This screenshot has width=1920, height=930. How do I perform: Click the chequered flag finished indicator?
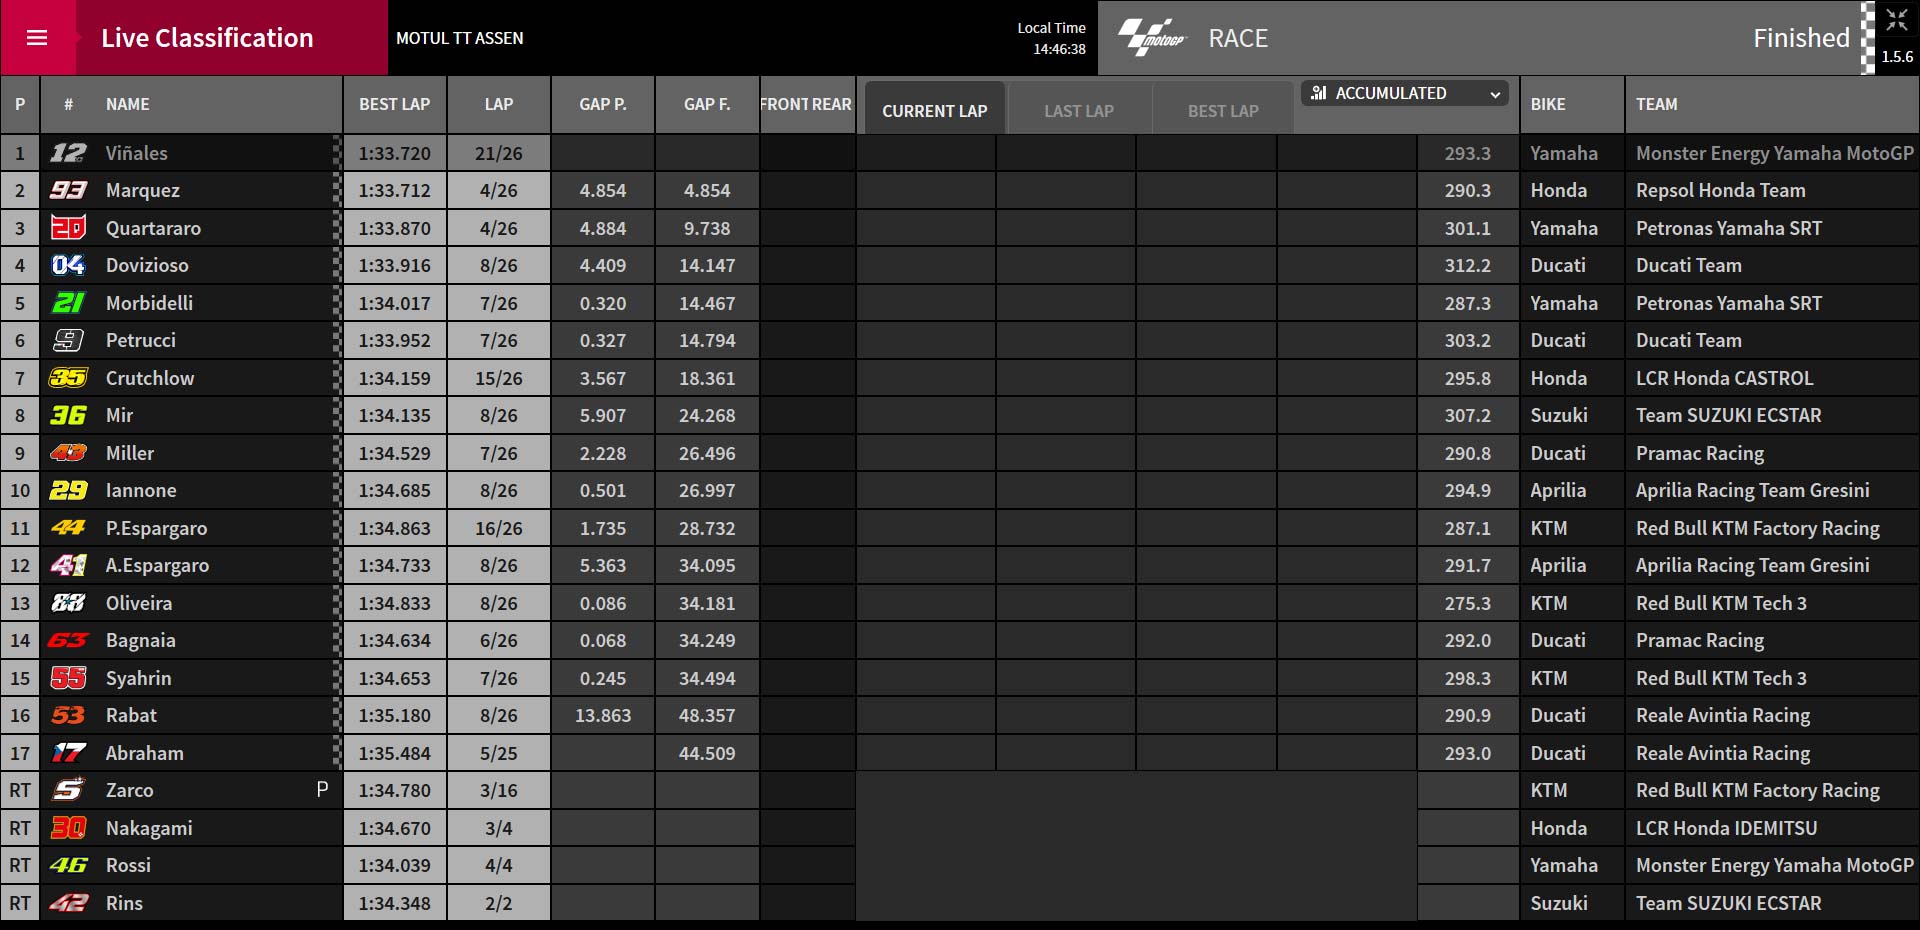coord(1868,38)
